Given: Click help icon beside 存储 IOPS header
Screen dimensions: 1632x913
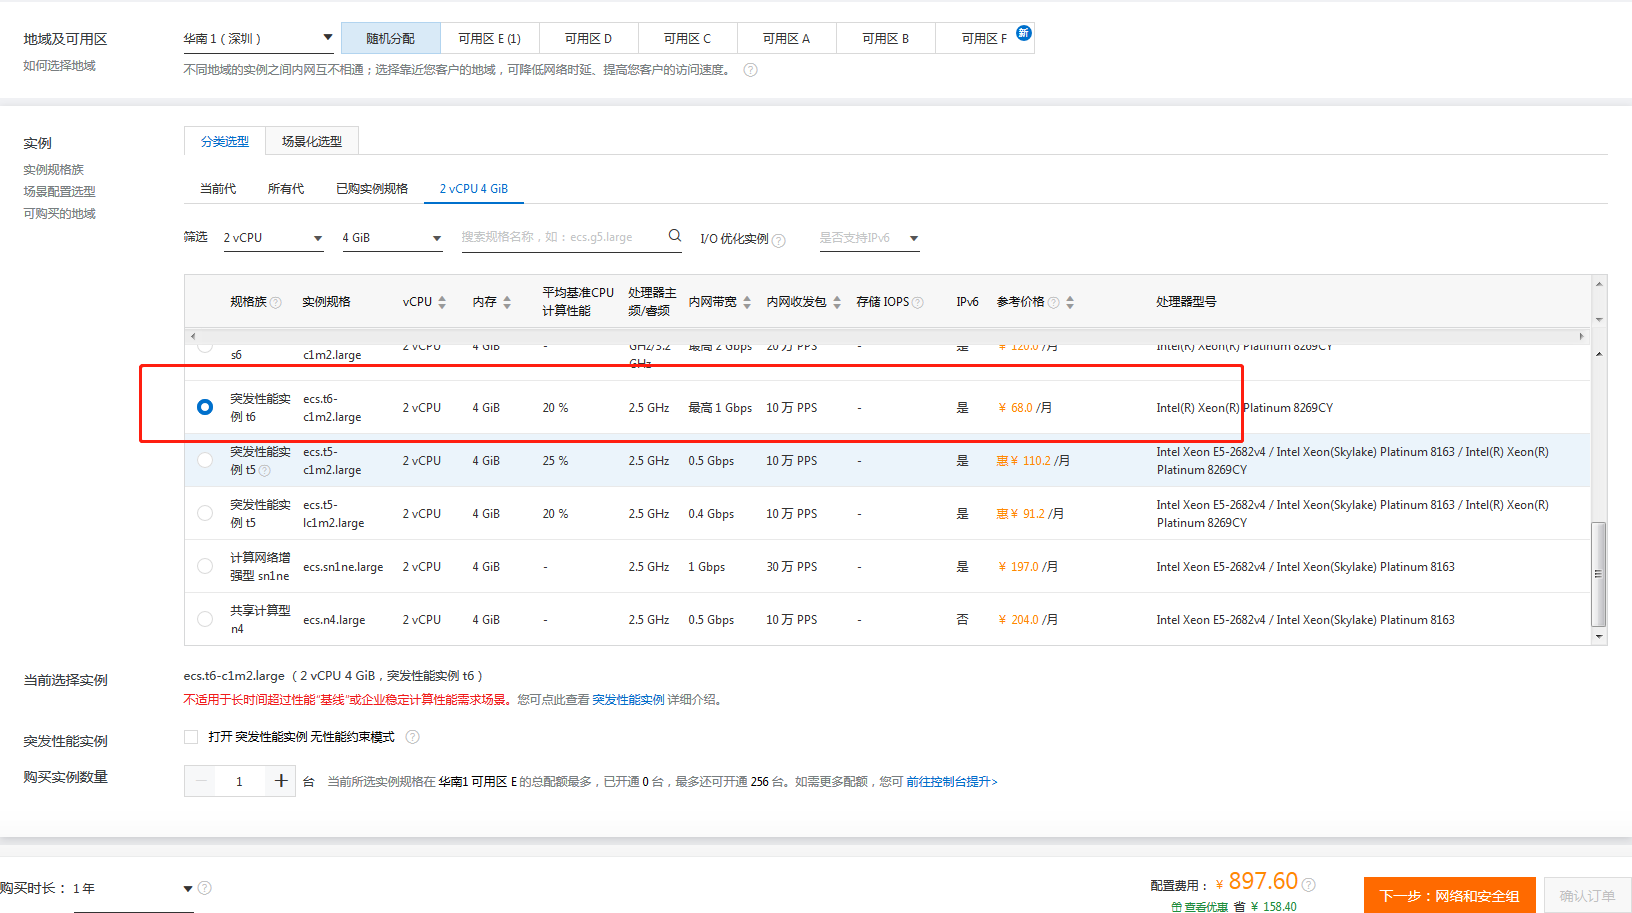Looking at the screenshot, I should 918,302.
